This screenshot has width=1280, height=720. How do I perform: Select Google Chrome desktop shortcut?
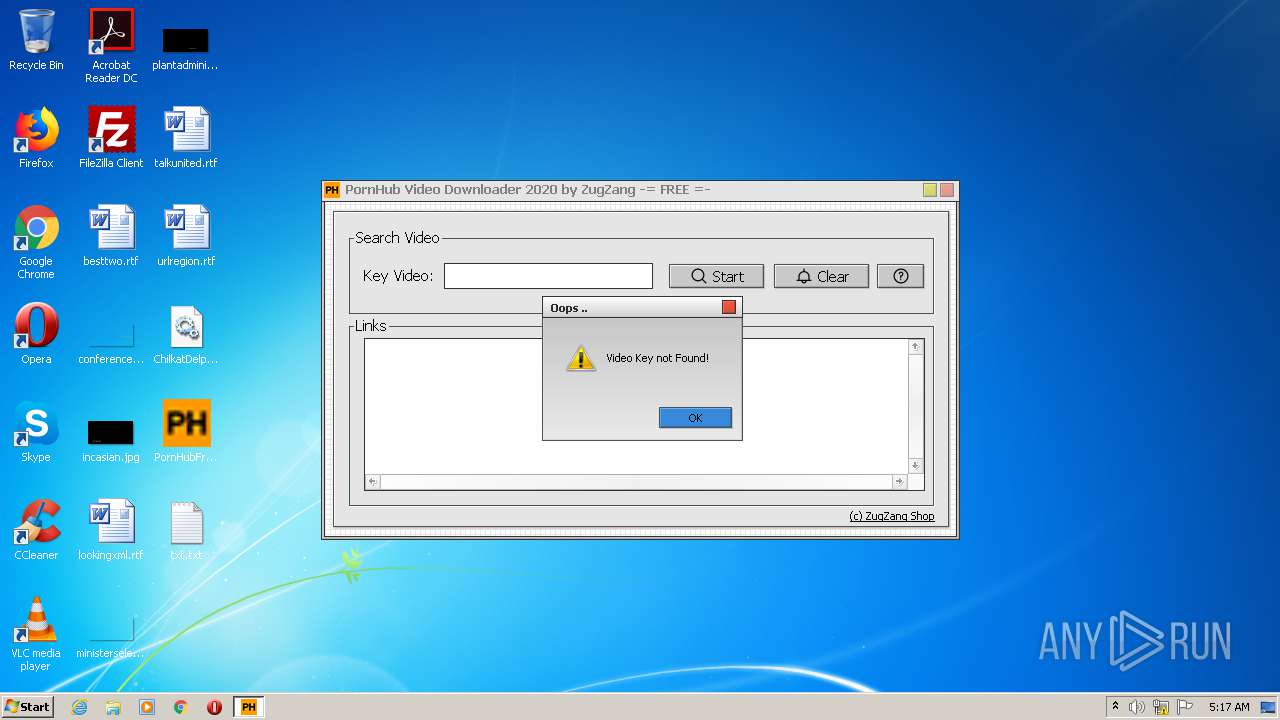click(x=36, y=242)
